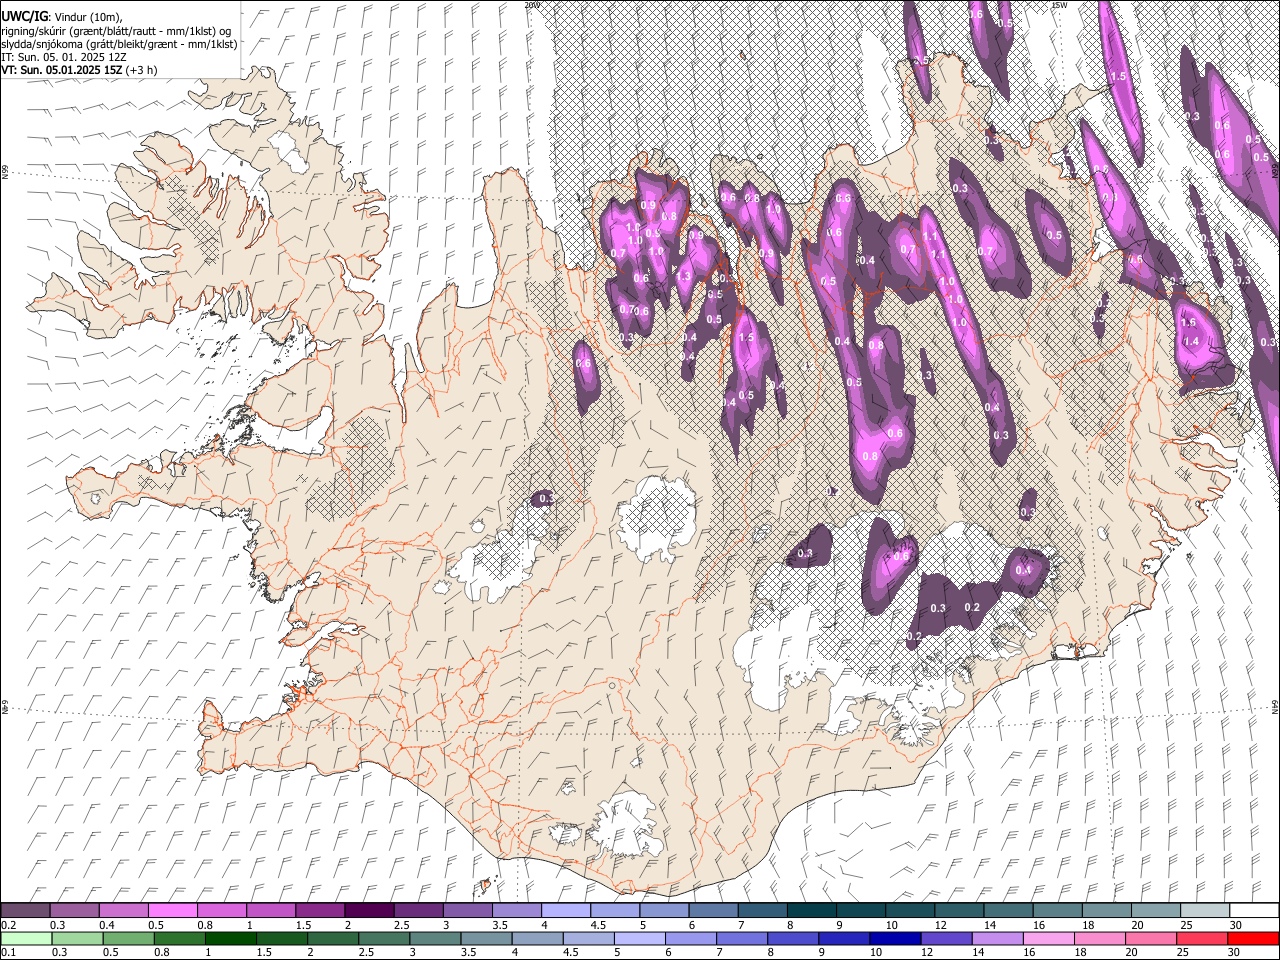Click the dark mauve snow swatch for 0.2

point(25,910)
